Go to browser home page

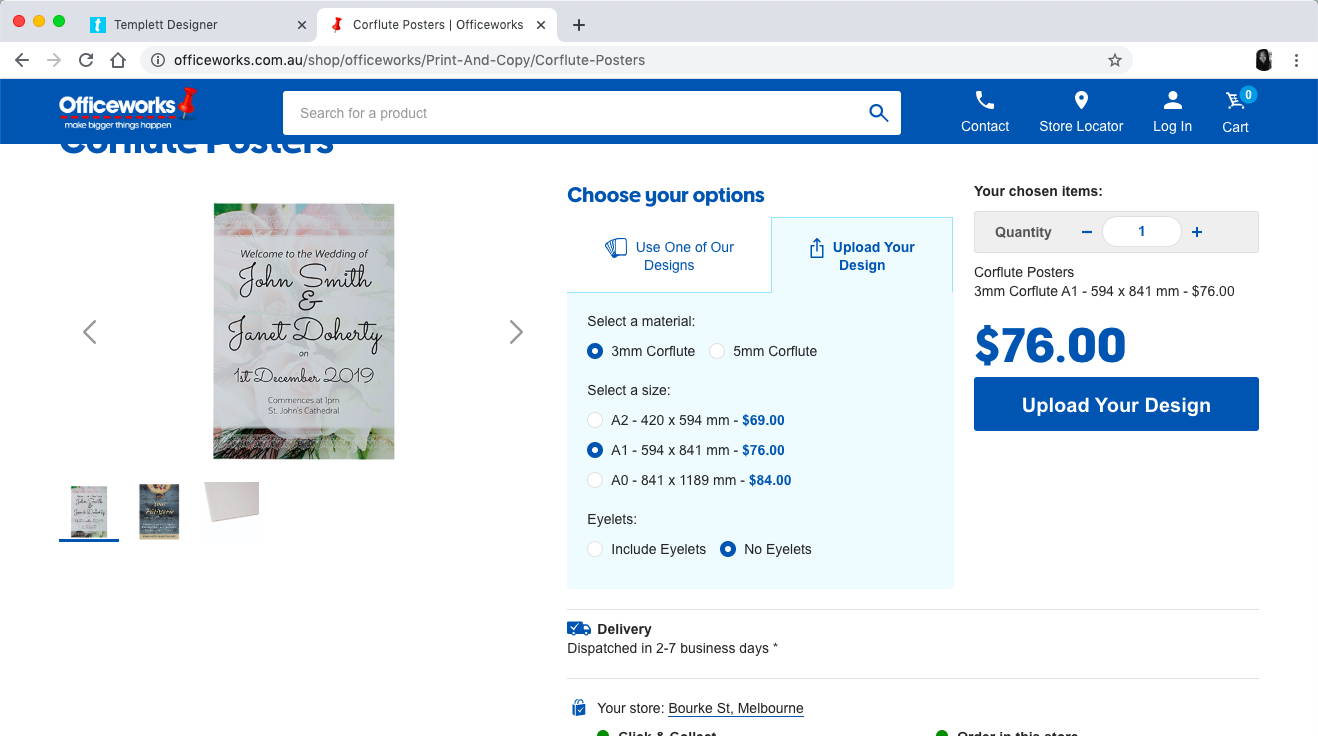pos(118,60)
